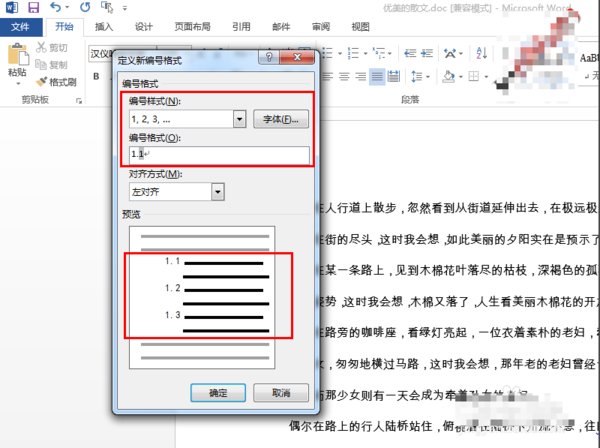Click 格式刷 format painter

(56, 82)
